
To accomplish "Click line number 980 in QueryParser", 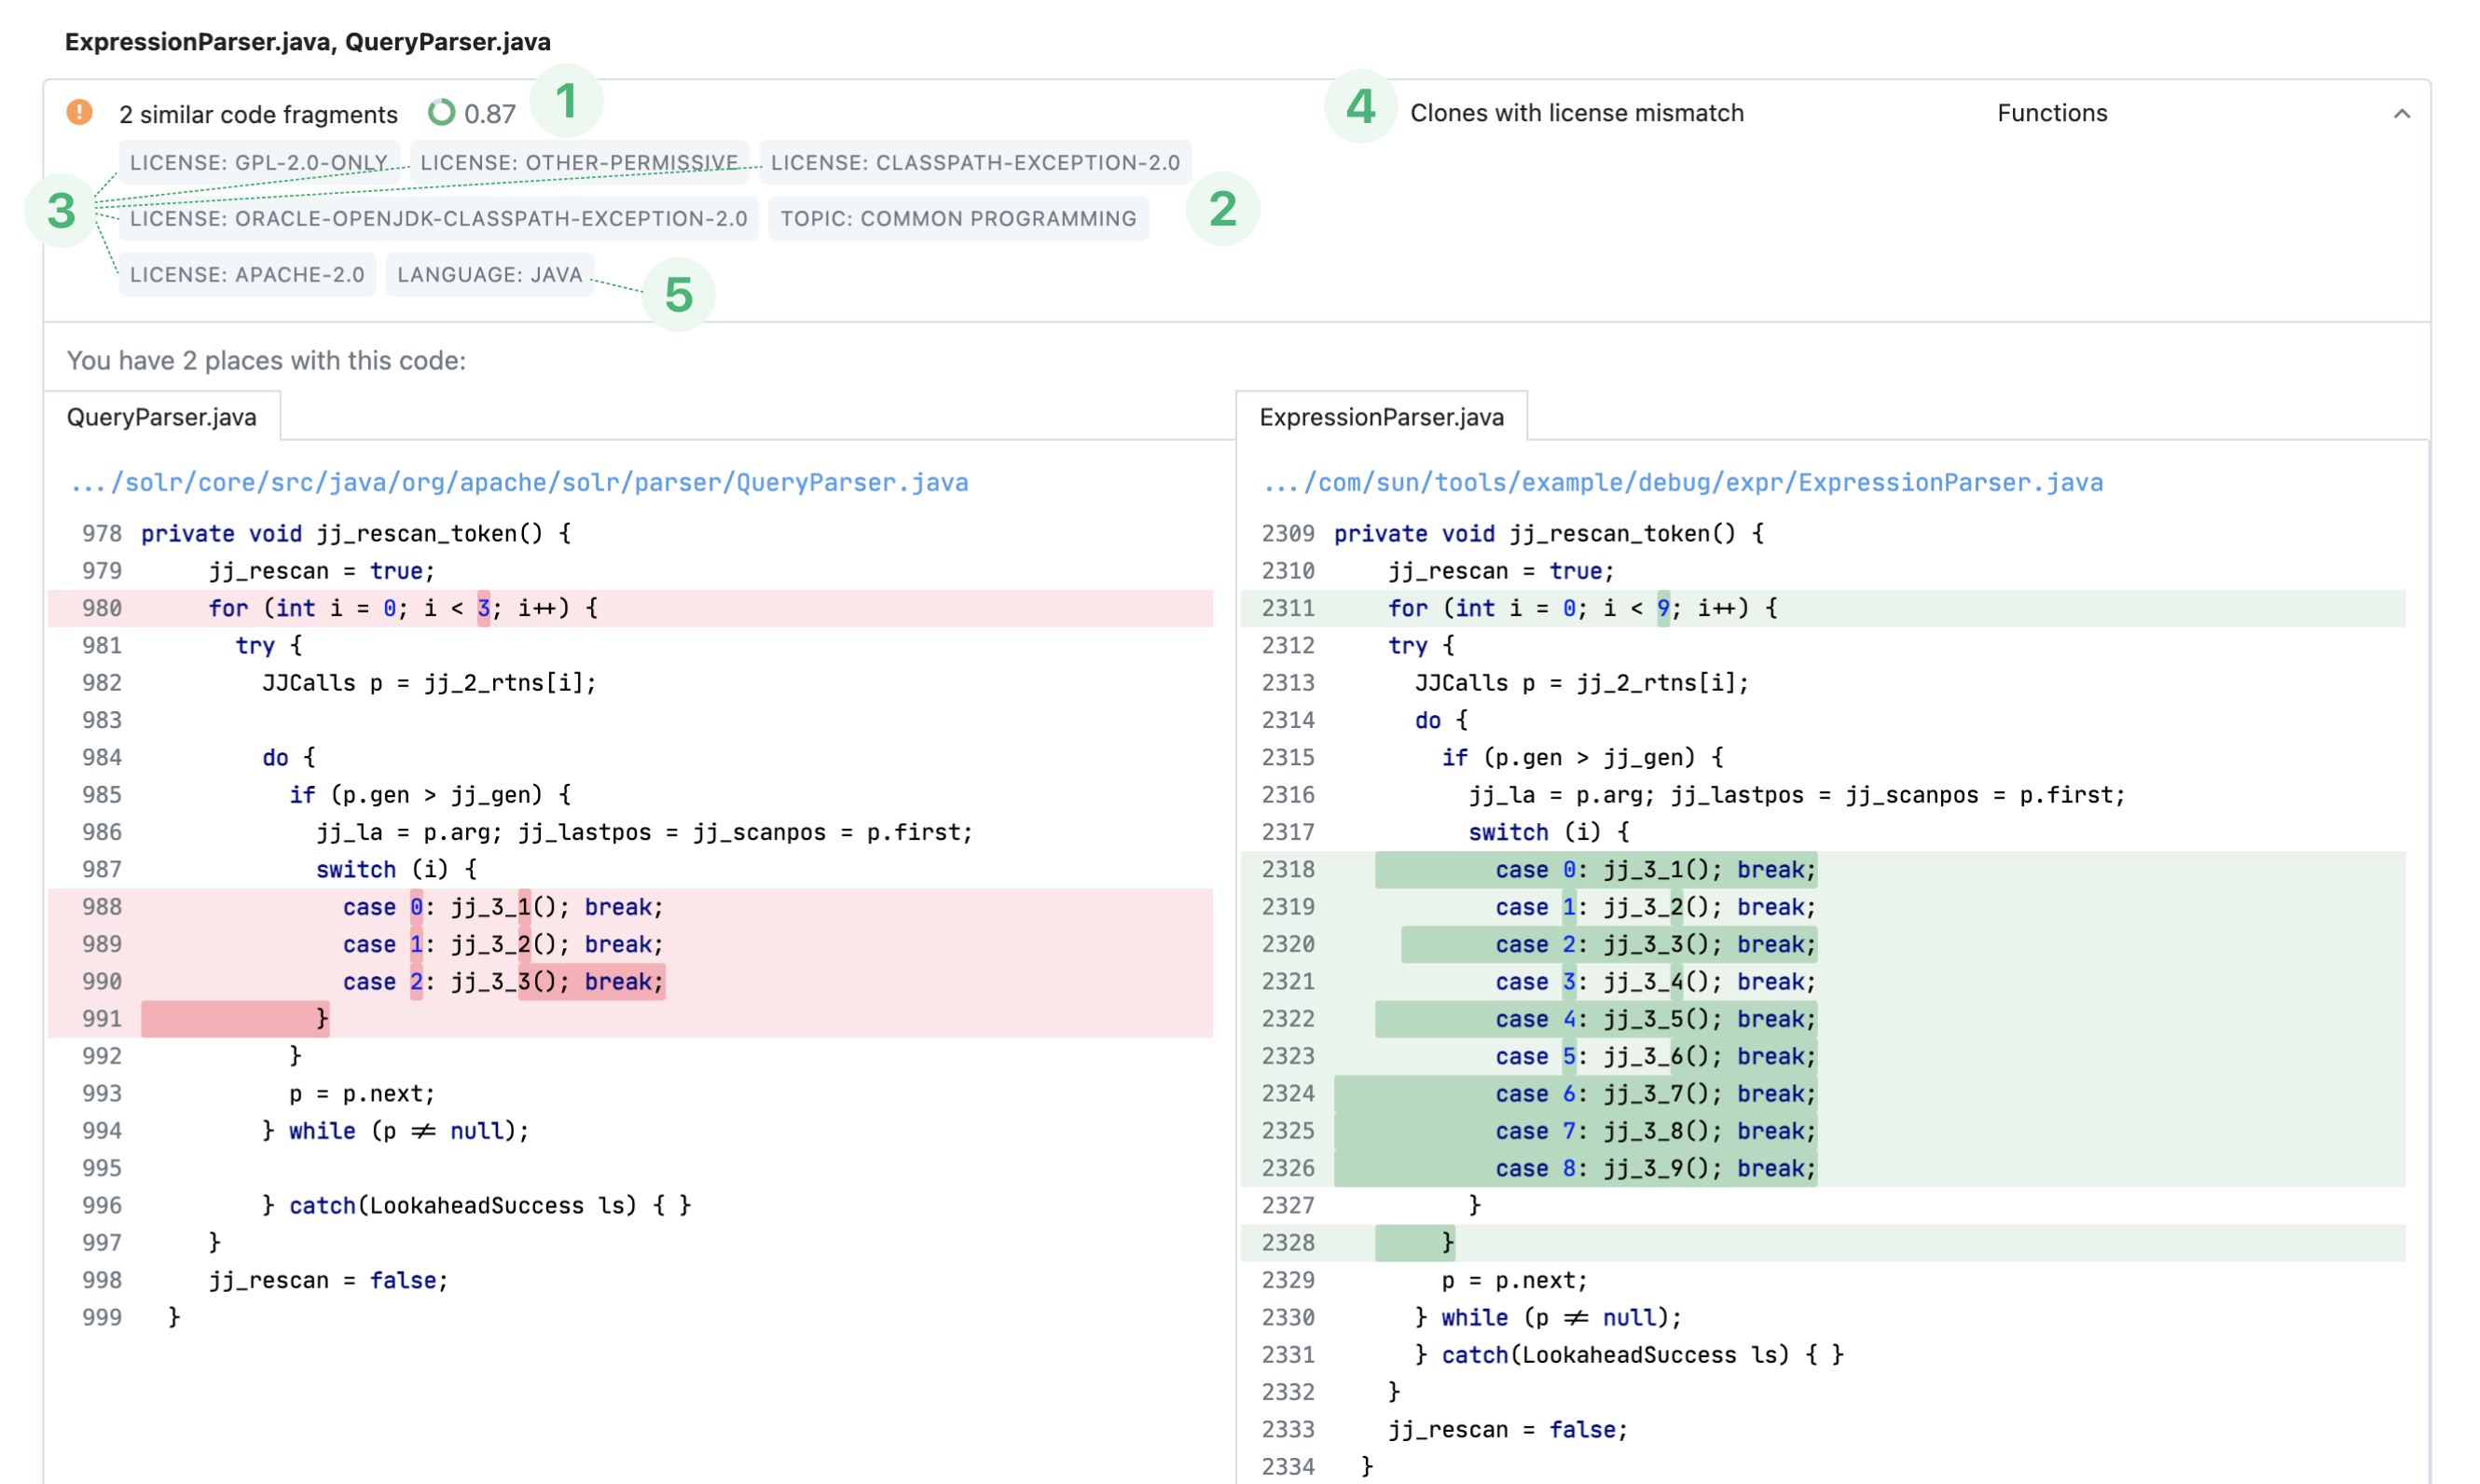I will pyautogui.click(x=102, y=608).
